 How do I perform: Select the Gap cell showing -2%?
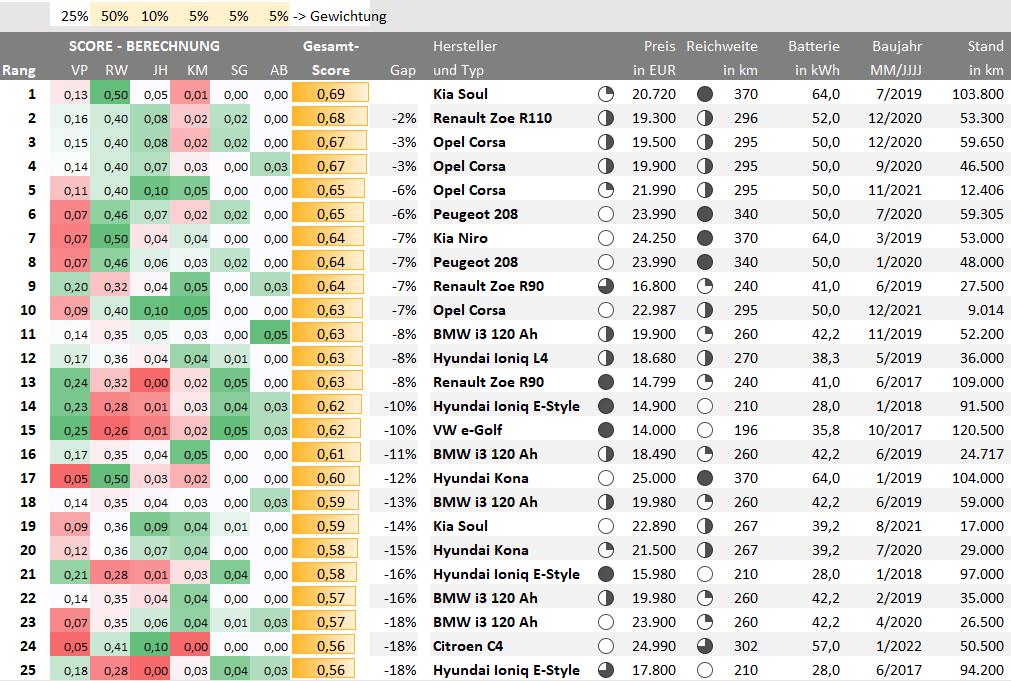pos(404,118)
